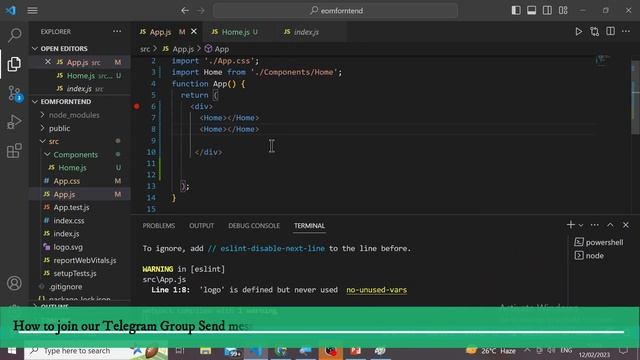
Task: Click the App symbol breadcrumb
Action: coord(217,49)
